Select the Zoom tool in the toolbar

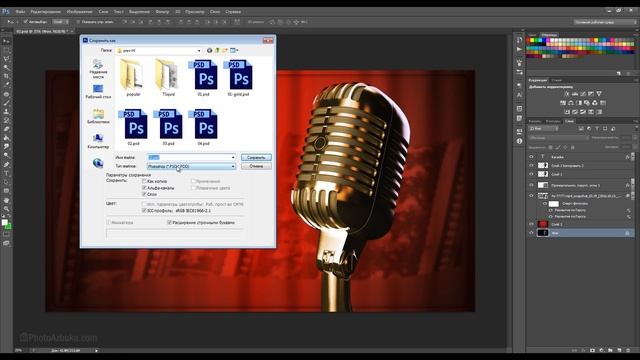[x=6, y=209]
